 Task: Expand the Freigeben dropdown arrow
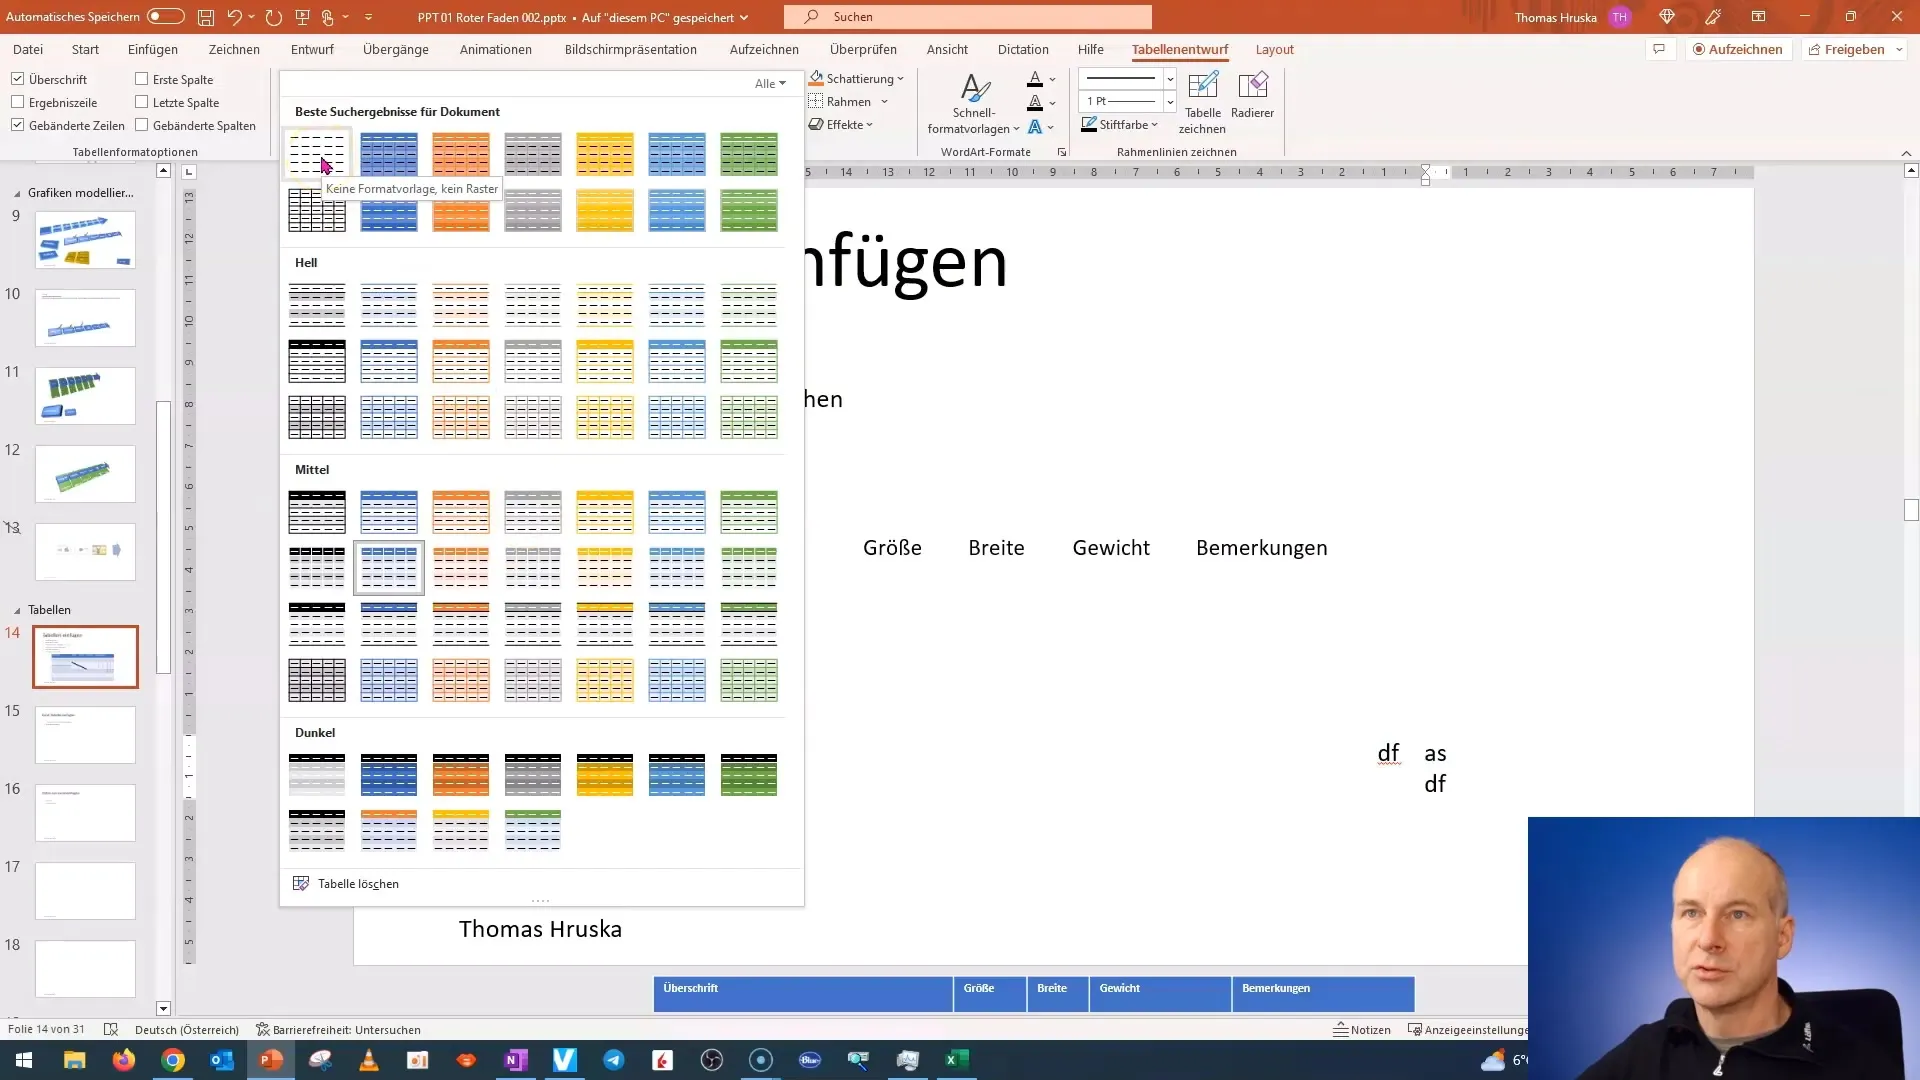tap(1898, 49)
